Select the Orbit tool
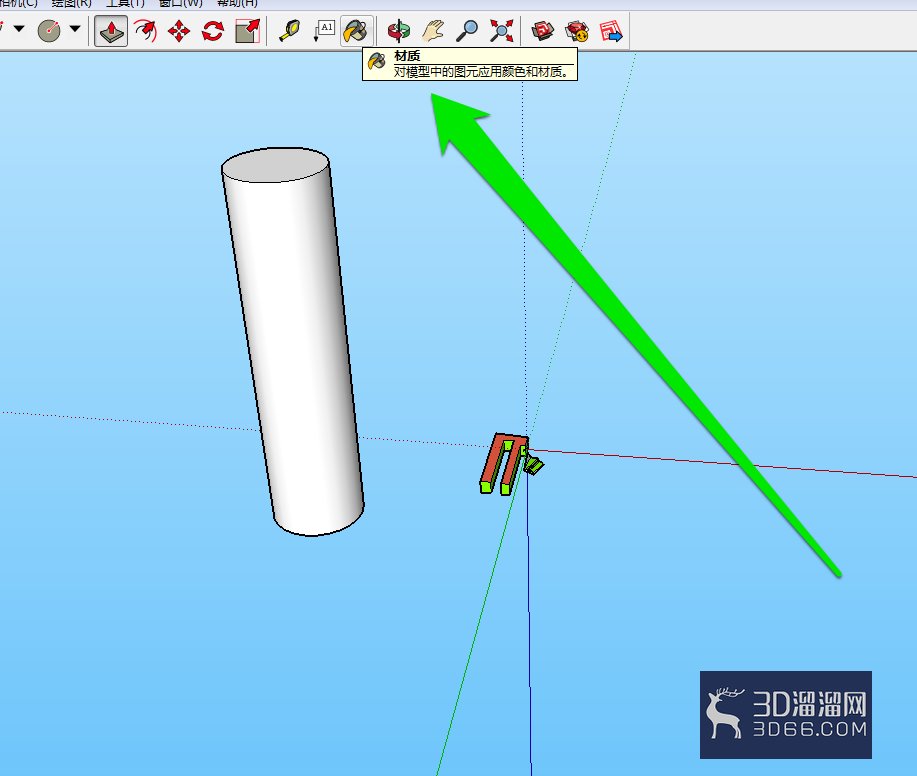Viewport: 917px width, 776px height. point(399,31)
